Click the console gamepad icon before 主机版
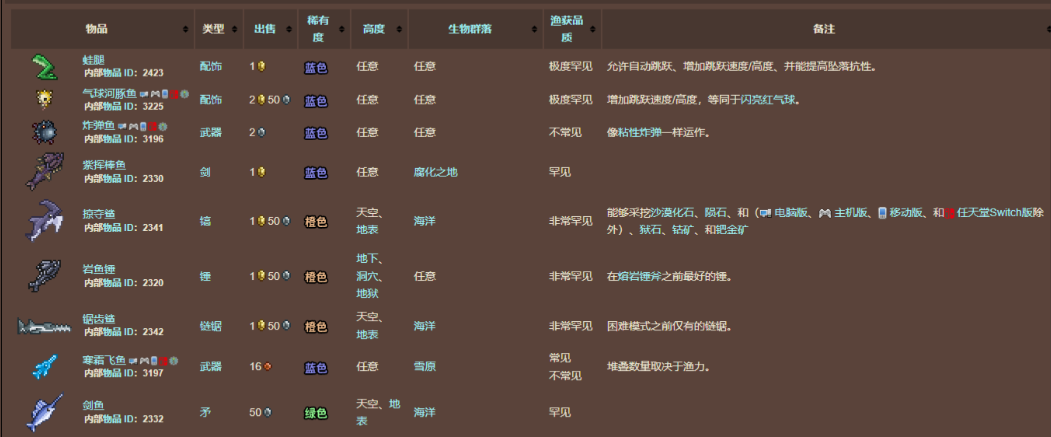Image resolution: width=1051 pixels, height=437 pixels. 824,213
